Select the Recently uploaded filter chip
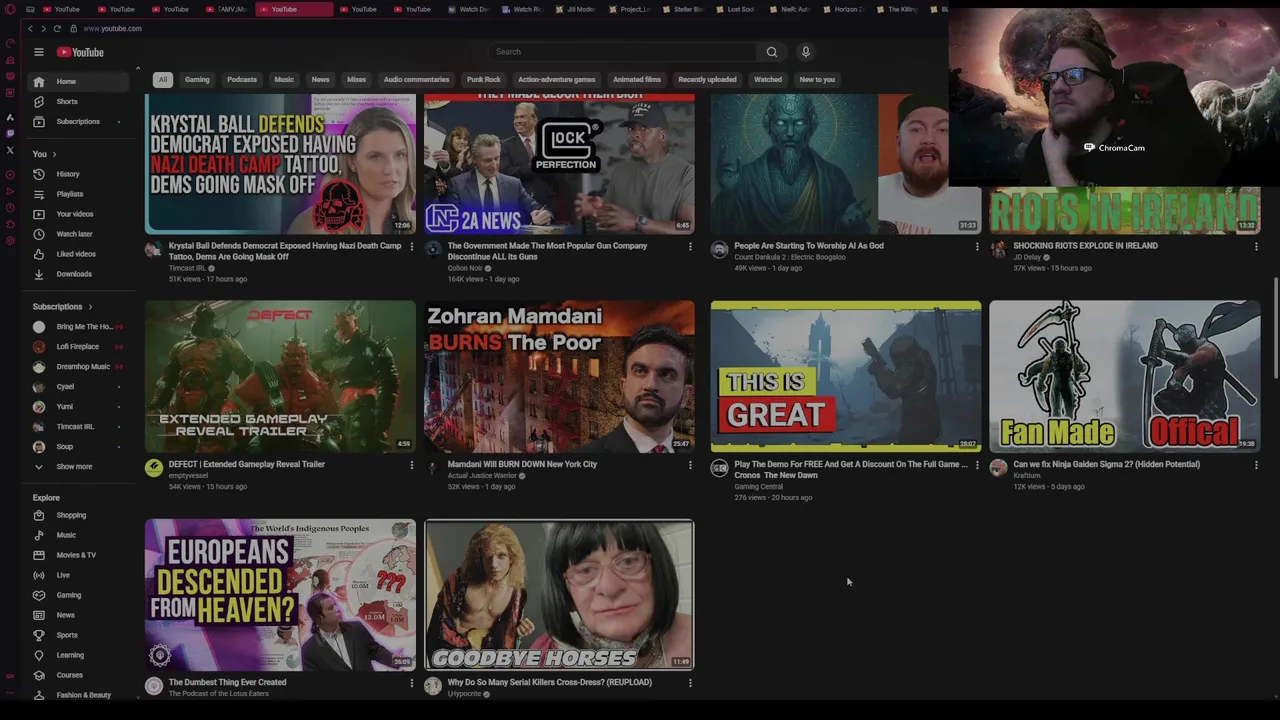This screenshot has width=1280, height=720. pos(707,79)
